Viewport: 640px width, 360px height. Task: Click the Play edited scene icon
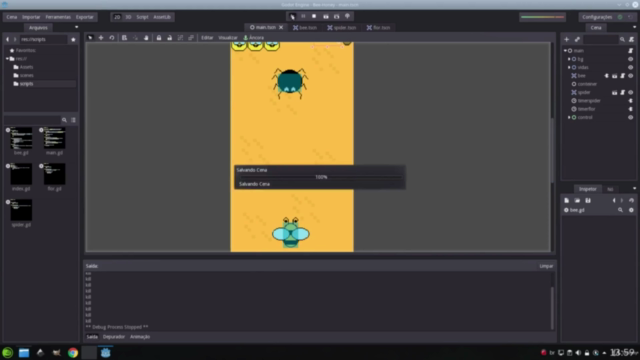click(326, 16)
